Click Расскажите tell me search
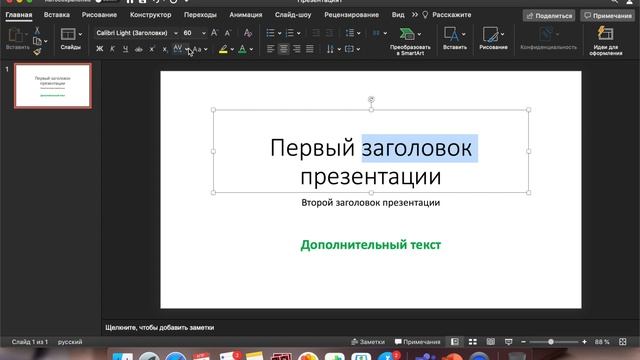Viewport: 640px width, 360px height. point(447,15)
